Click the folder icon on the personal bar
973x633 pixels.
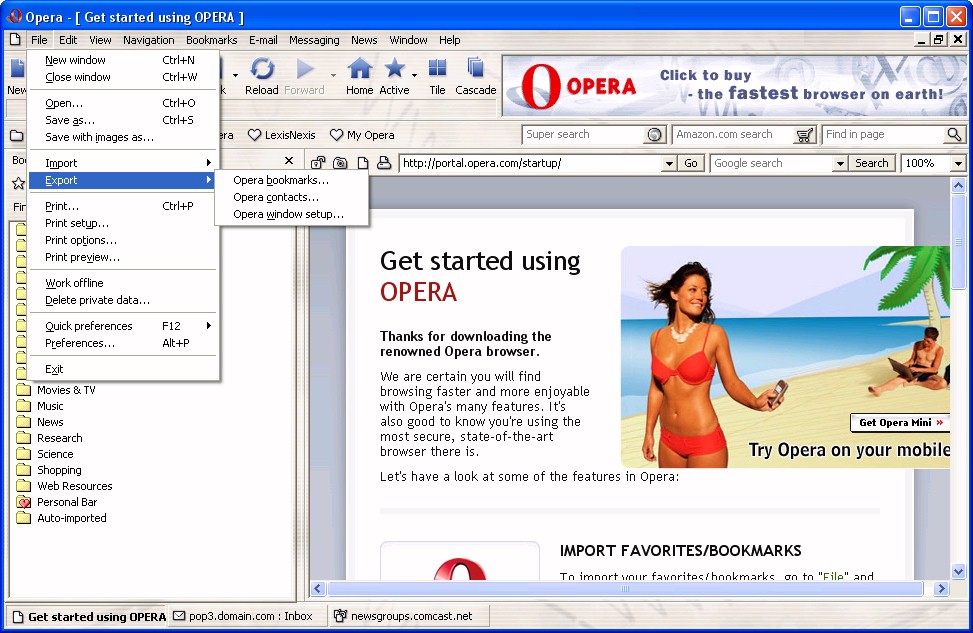point(17,135)
